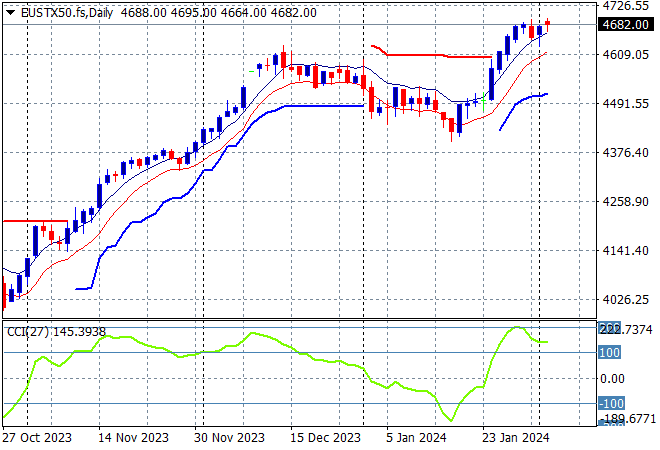Image resolution: width=660 pixels, height=450 pixels.
Task: Click the last red candle at chart's right edge
Action: point(547,22)
